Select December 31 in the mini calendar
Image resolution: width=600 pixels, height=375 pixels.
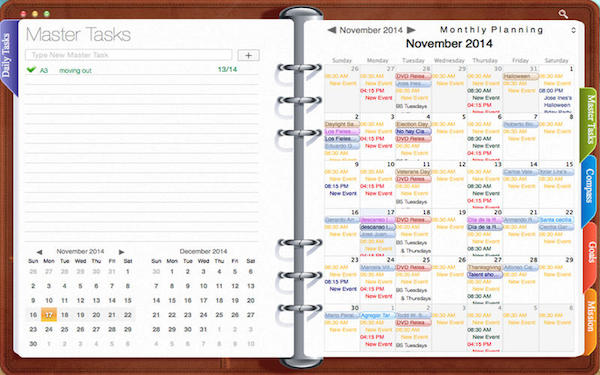point(203,329)
